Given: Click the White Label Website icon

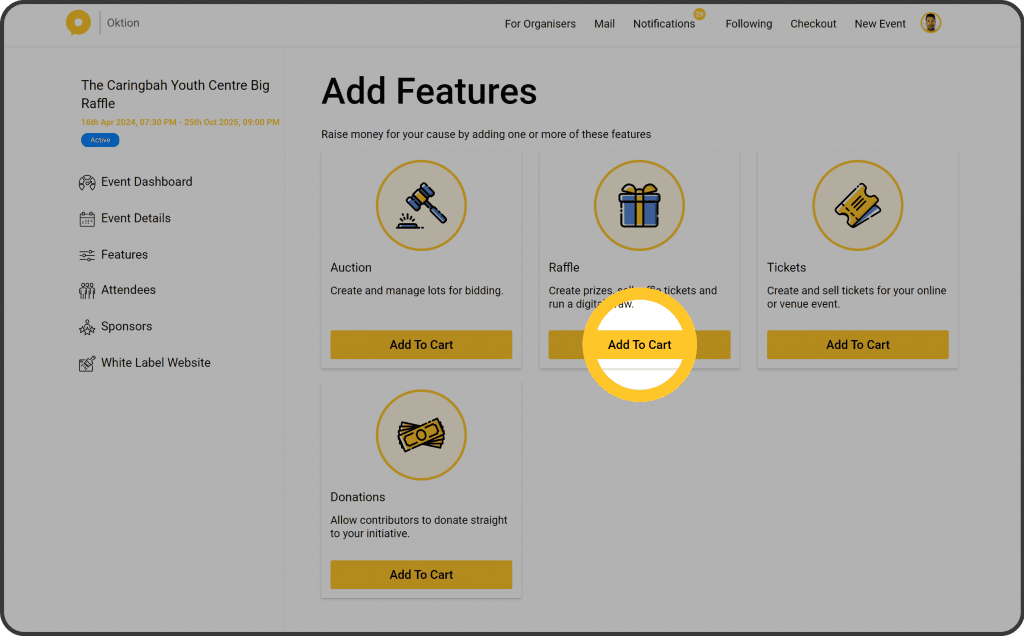Looking at the screenshot, I should coord(87,364).
